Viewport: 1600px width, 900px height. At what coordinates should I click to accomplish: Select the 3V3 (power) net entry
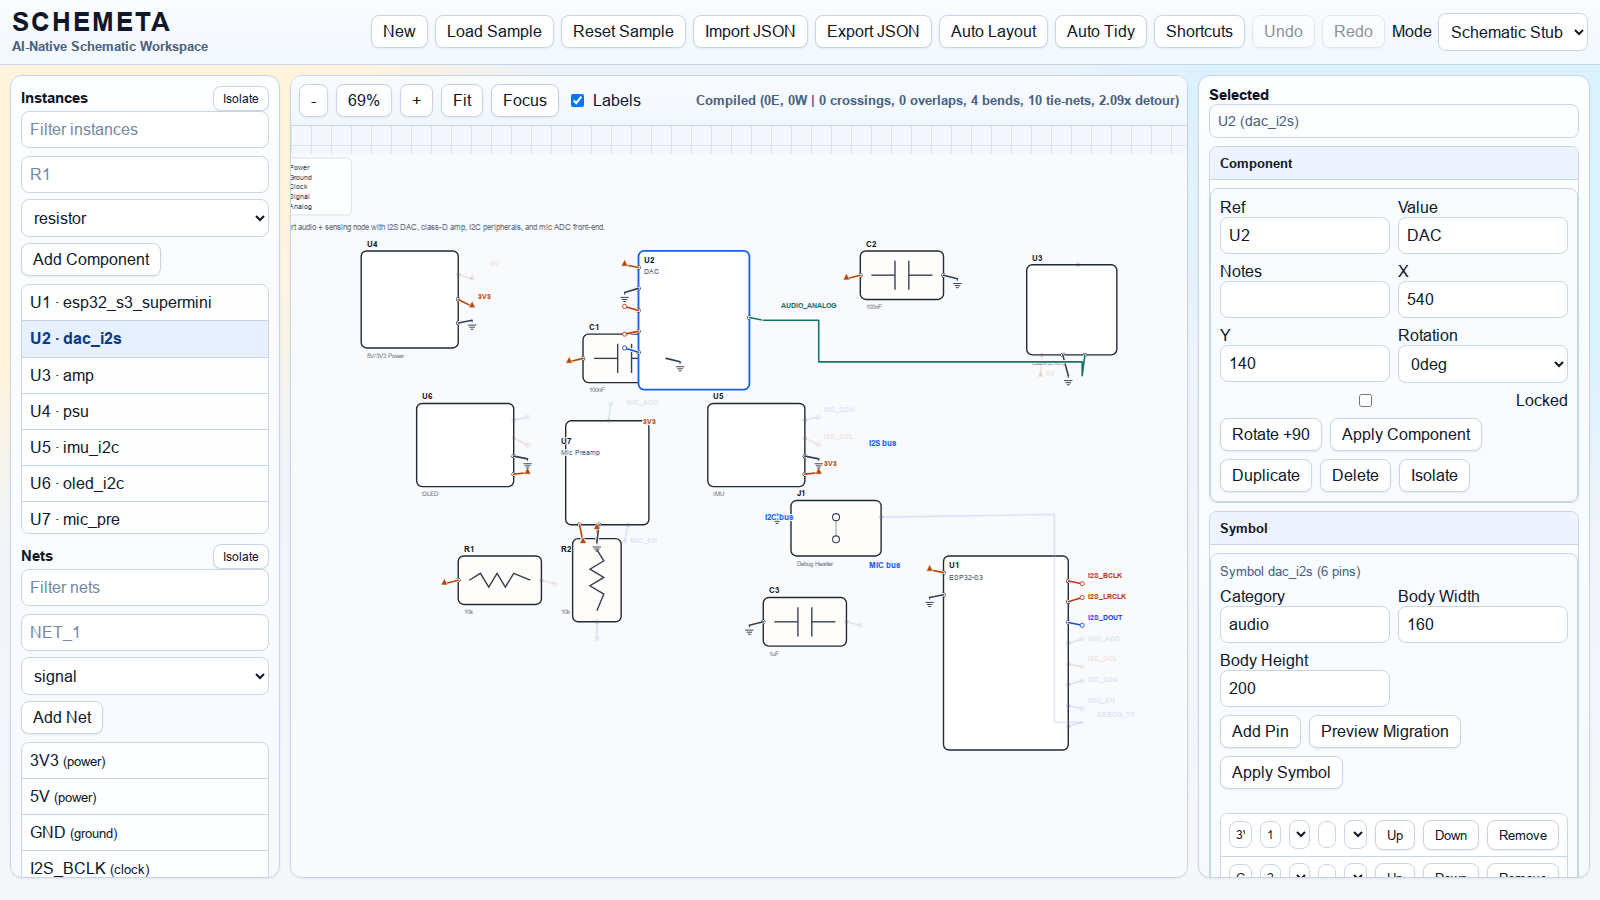coord(145,761)
